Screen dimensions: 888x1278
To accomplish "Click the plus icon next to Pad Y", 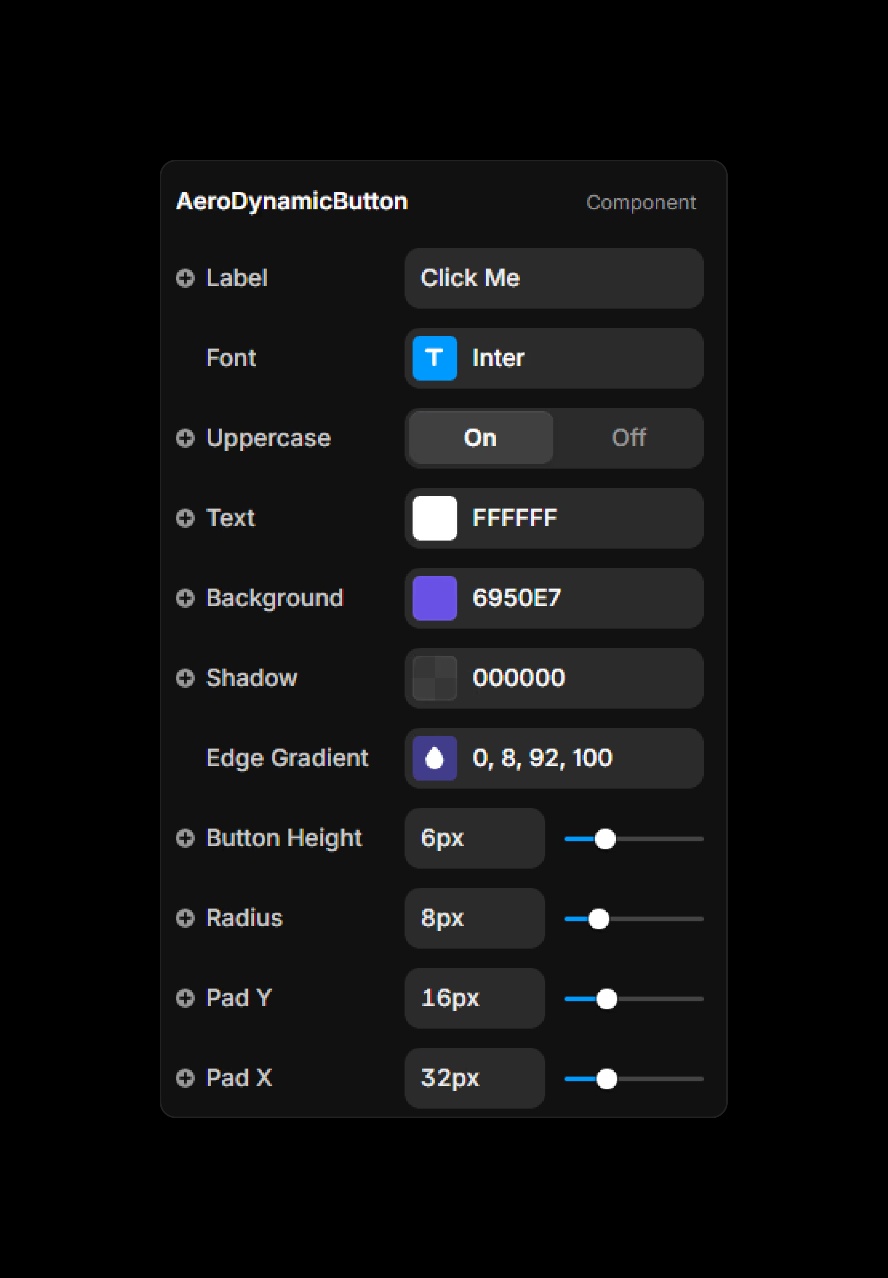I will pos(185,998).
